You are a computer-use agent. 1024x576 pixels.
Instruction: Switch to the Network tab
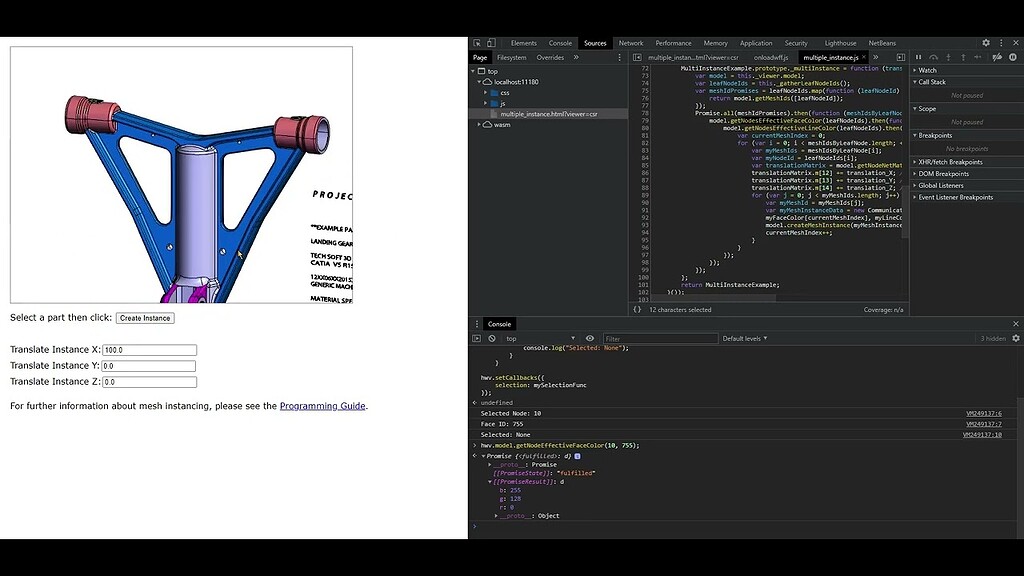pos(631,43)
